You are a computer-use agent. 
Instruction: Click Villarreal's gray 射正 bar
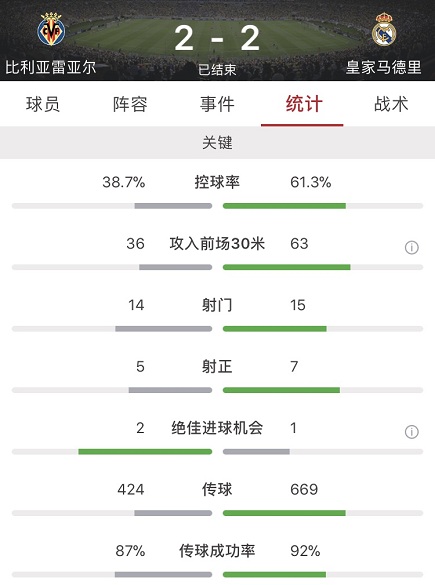click(170, 390)
